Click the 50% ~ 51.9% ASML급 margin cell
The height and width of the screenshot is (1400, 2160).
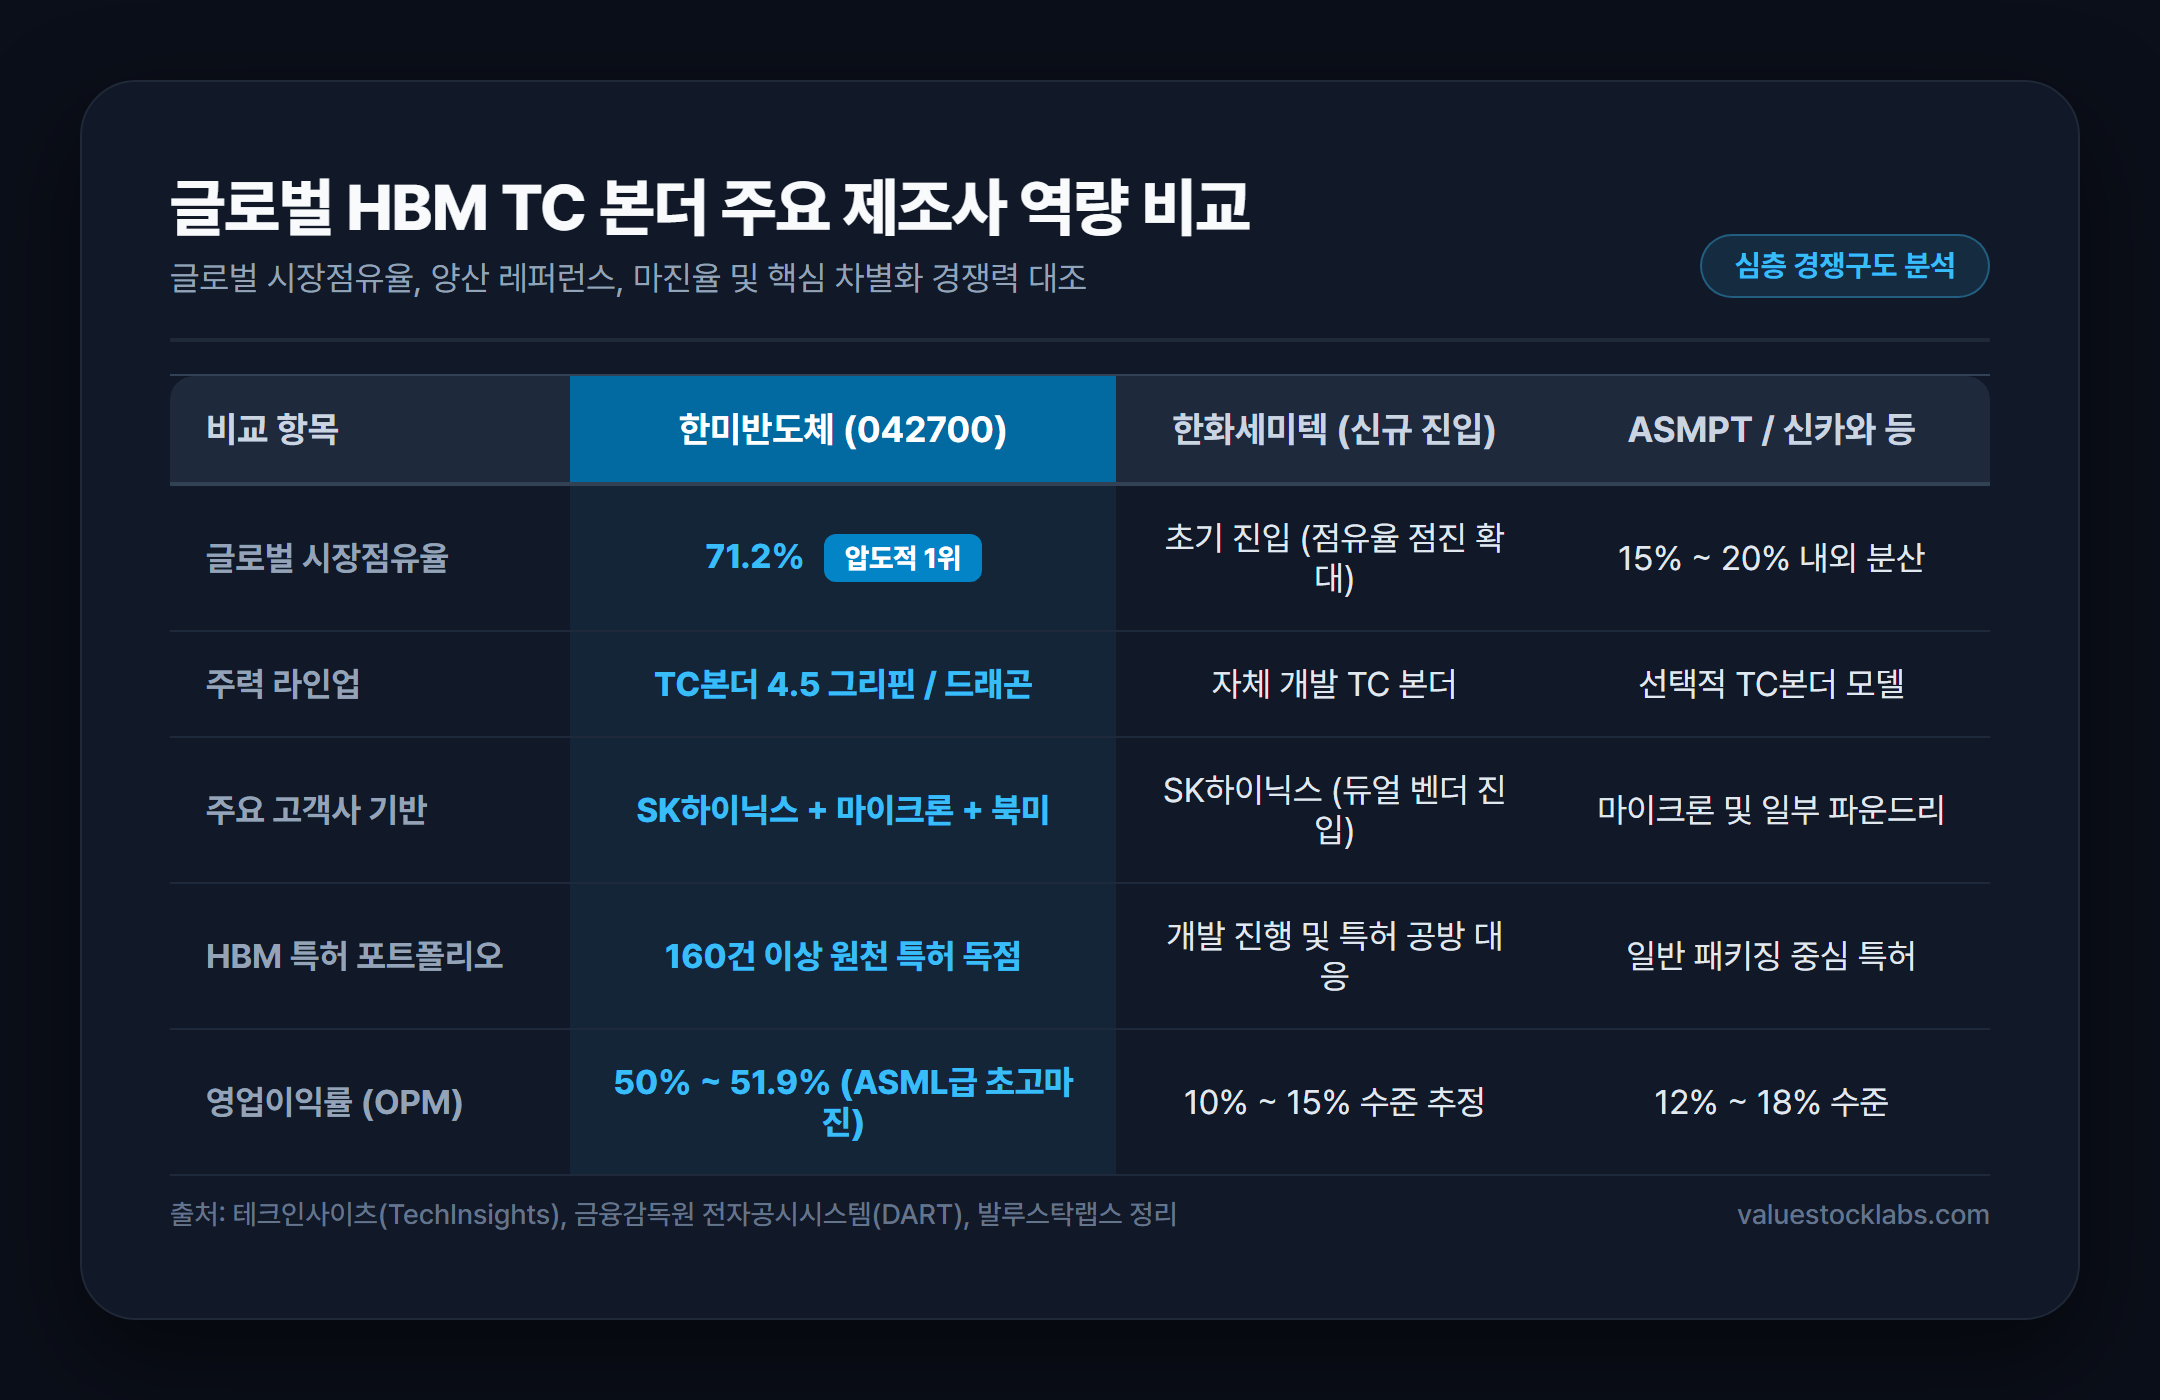click(842, 1102)
